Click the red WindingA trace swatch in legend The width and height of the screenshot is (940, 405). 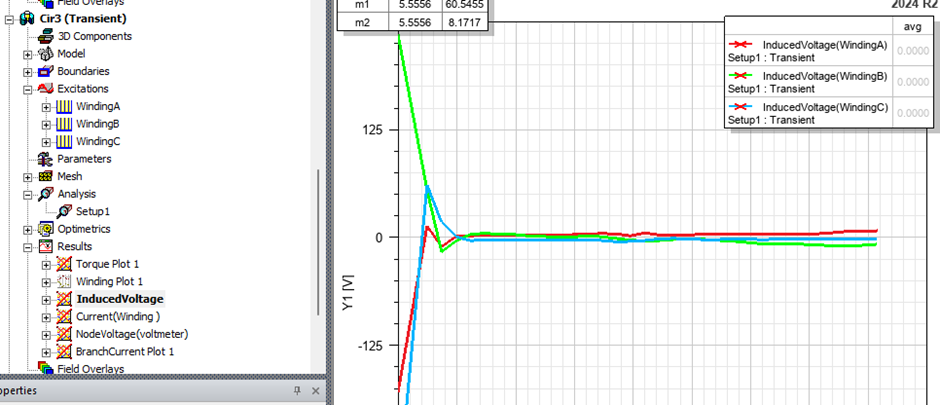tap(742, 44)
